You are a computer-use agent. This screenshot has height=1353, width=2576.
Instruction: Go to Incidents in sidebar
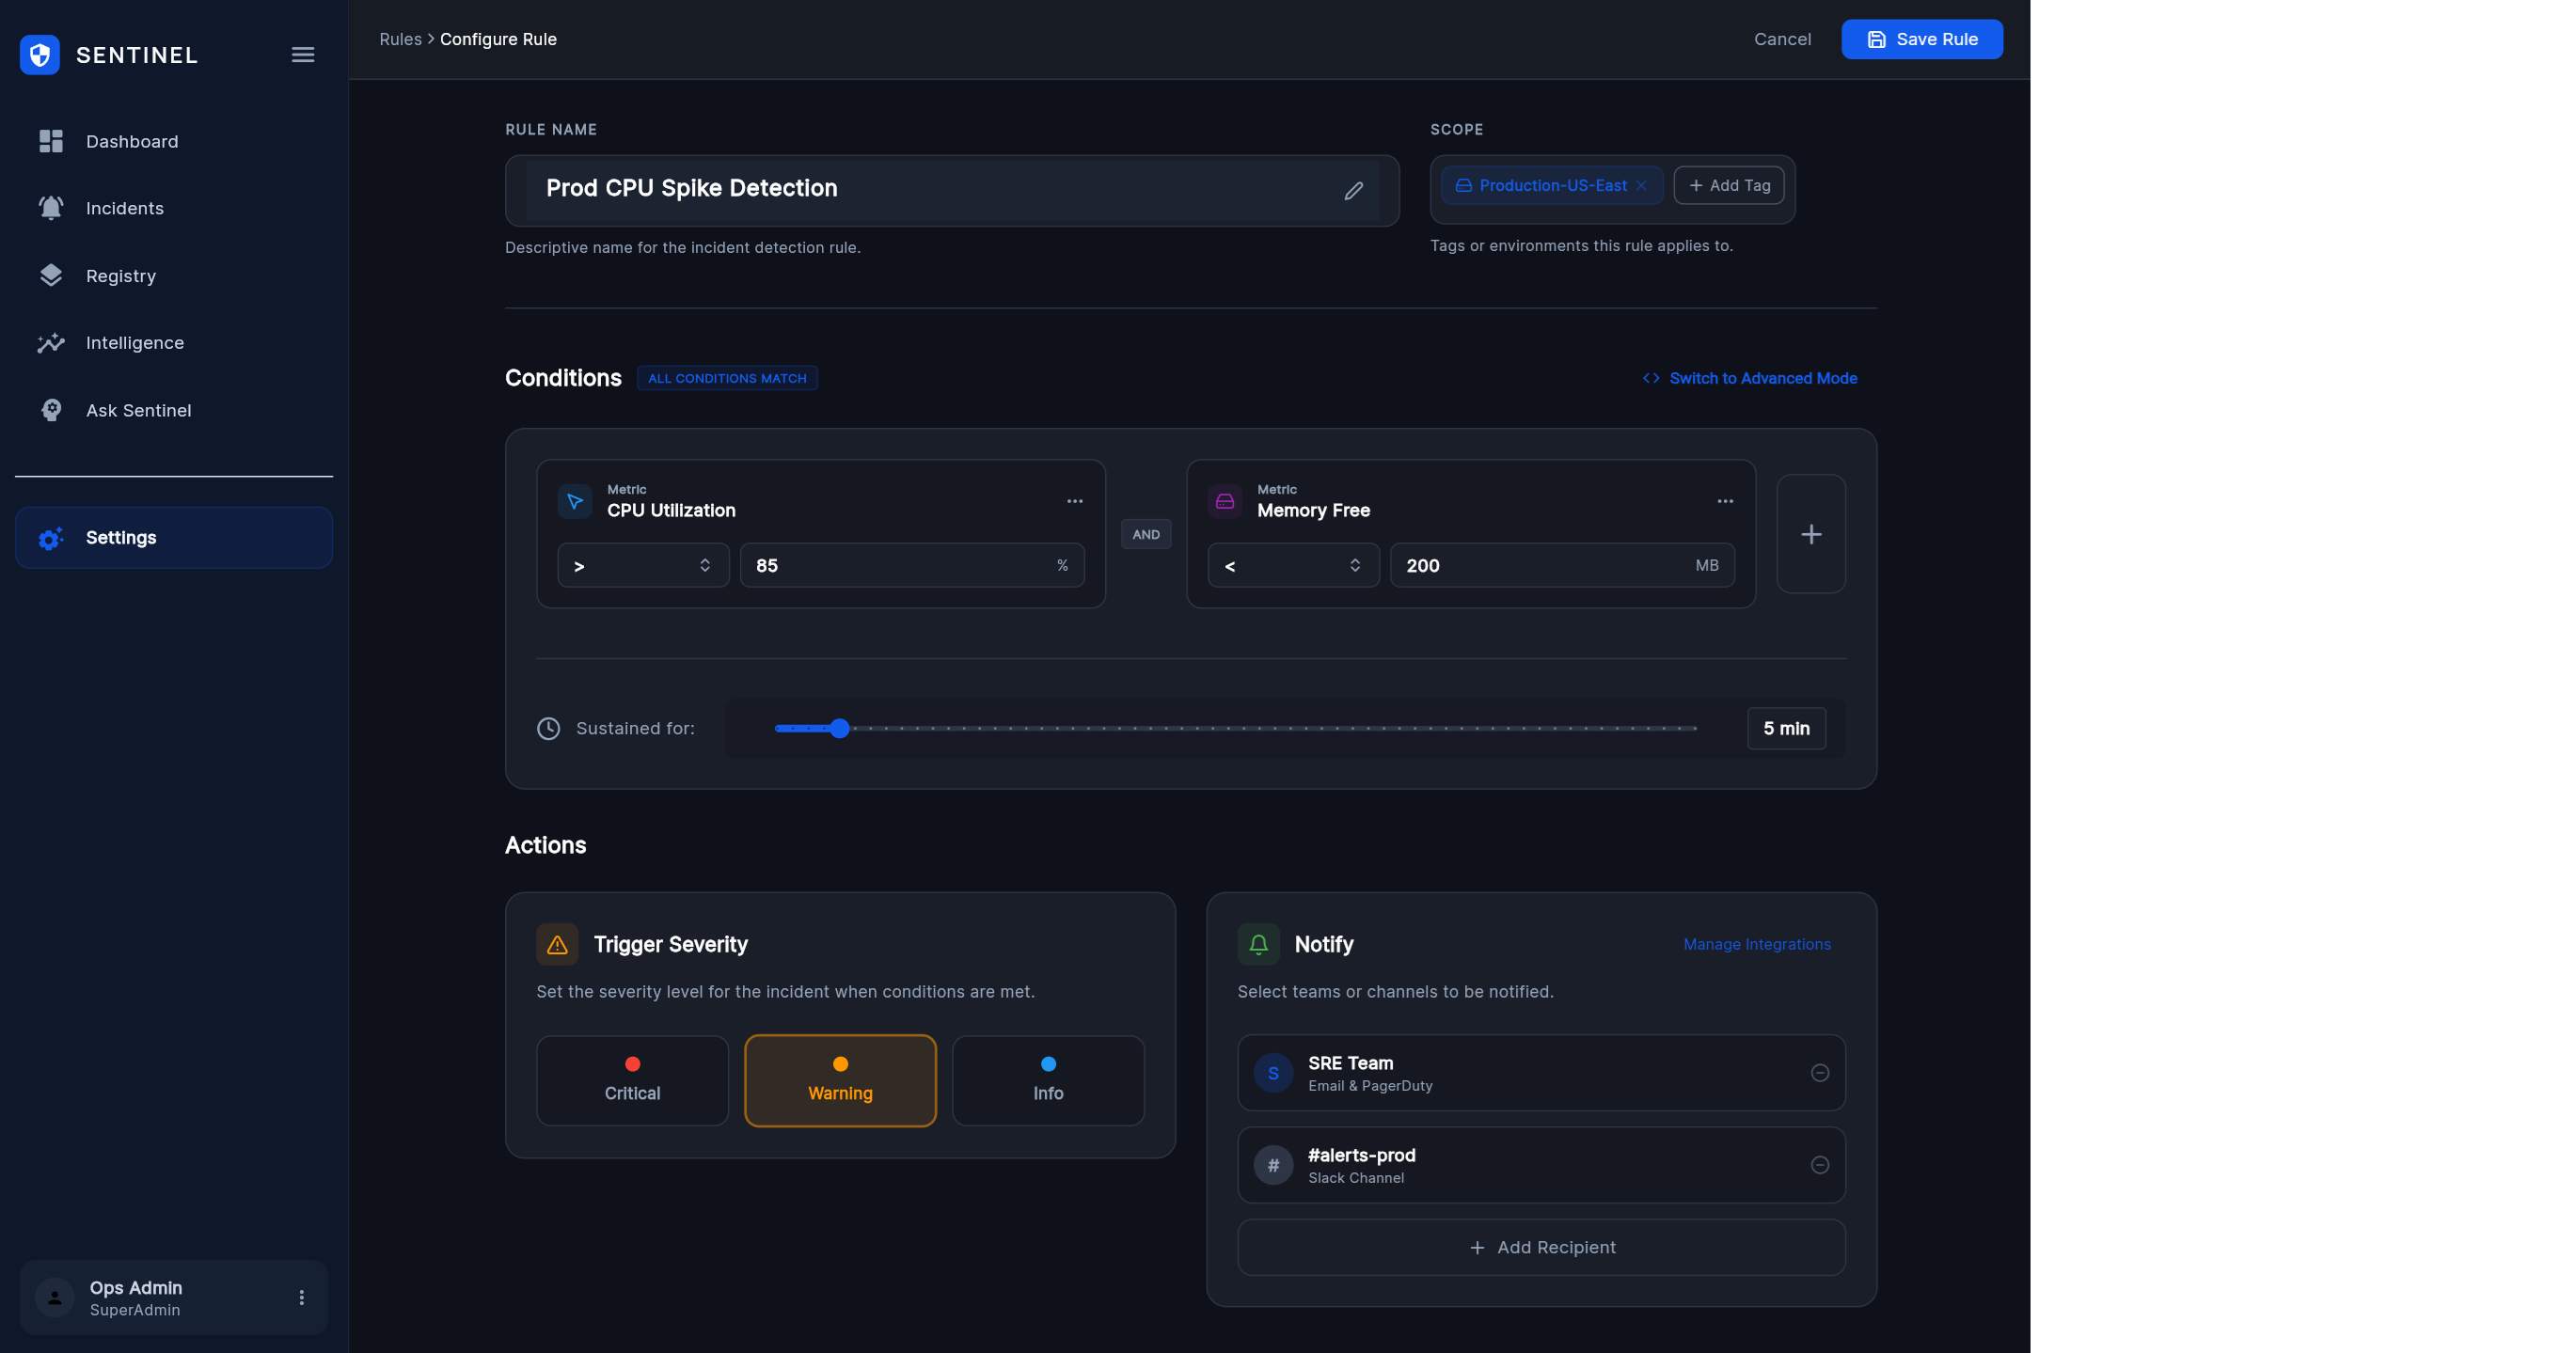[124, 208]
